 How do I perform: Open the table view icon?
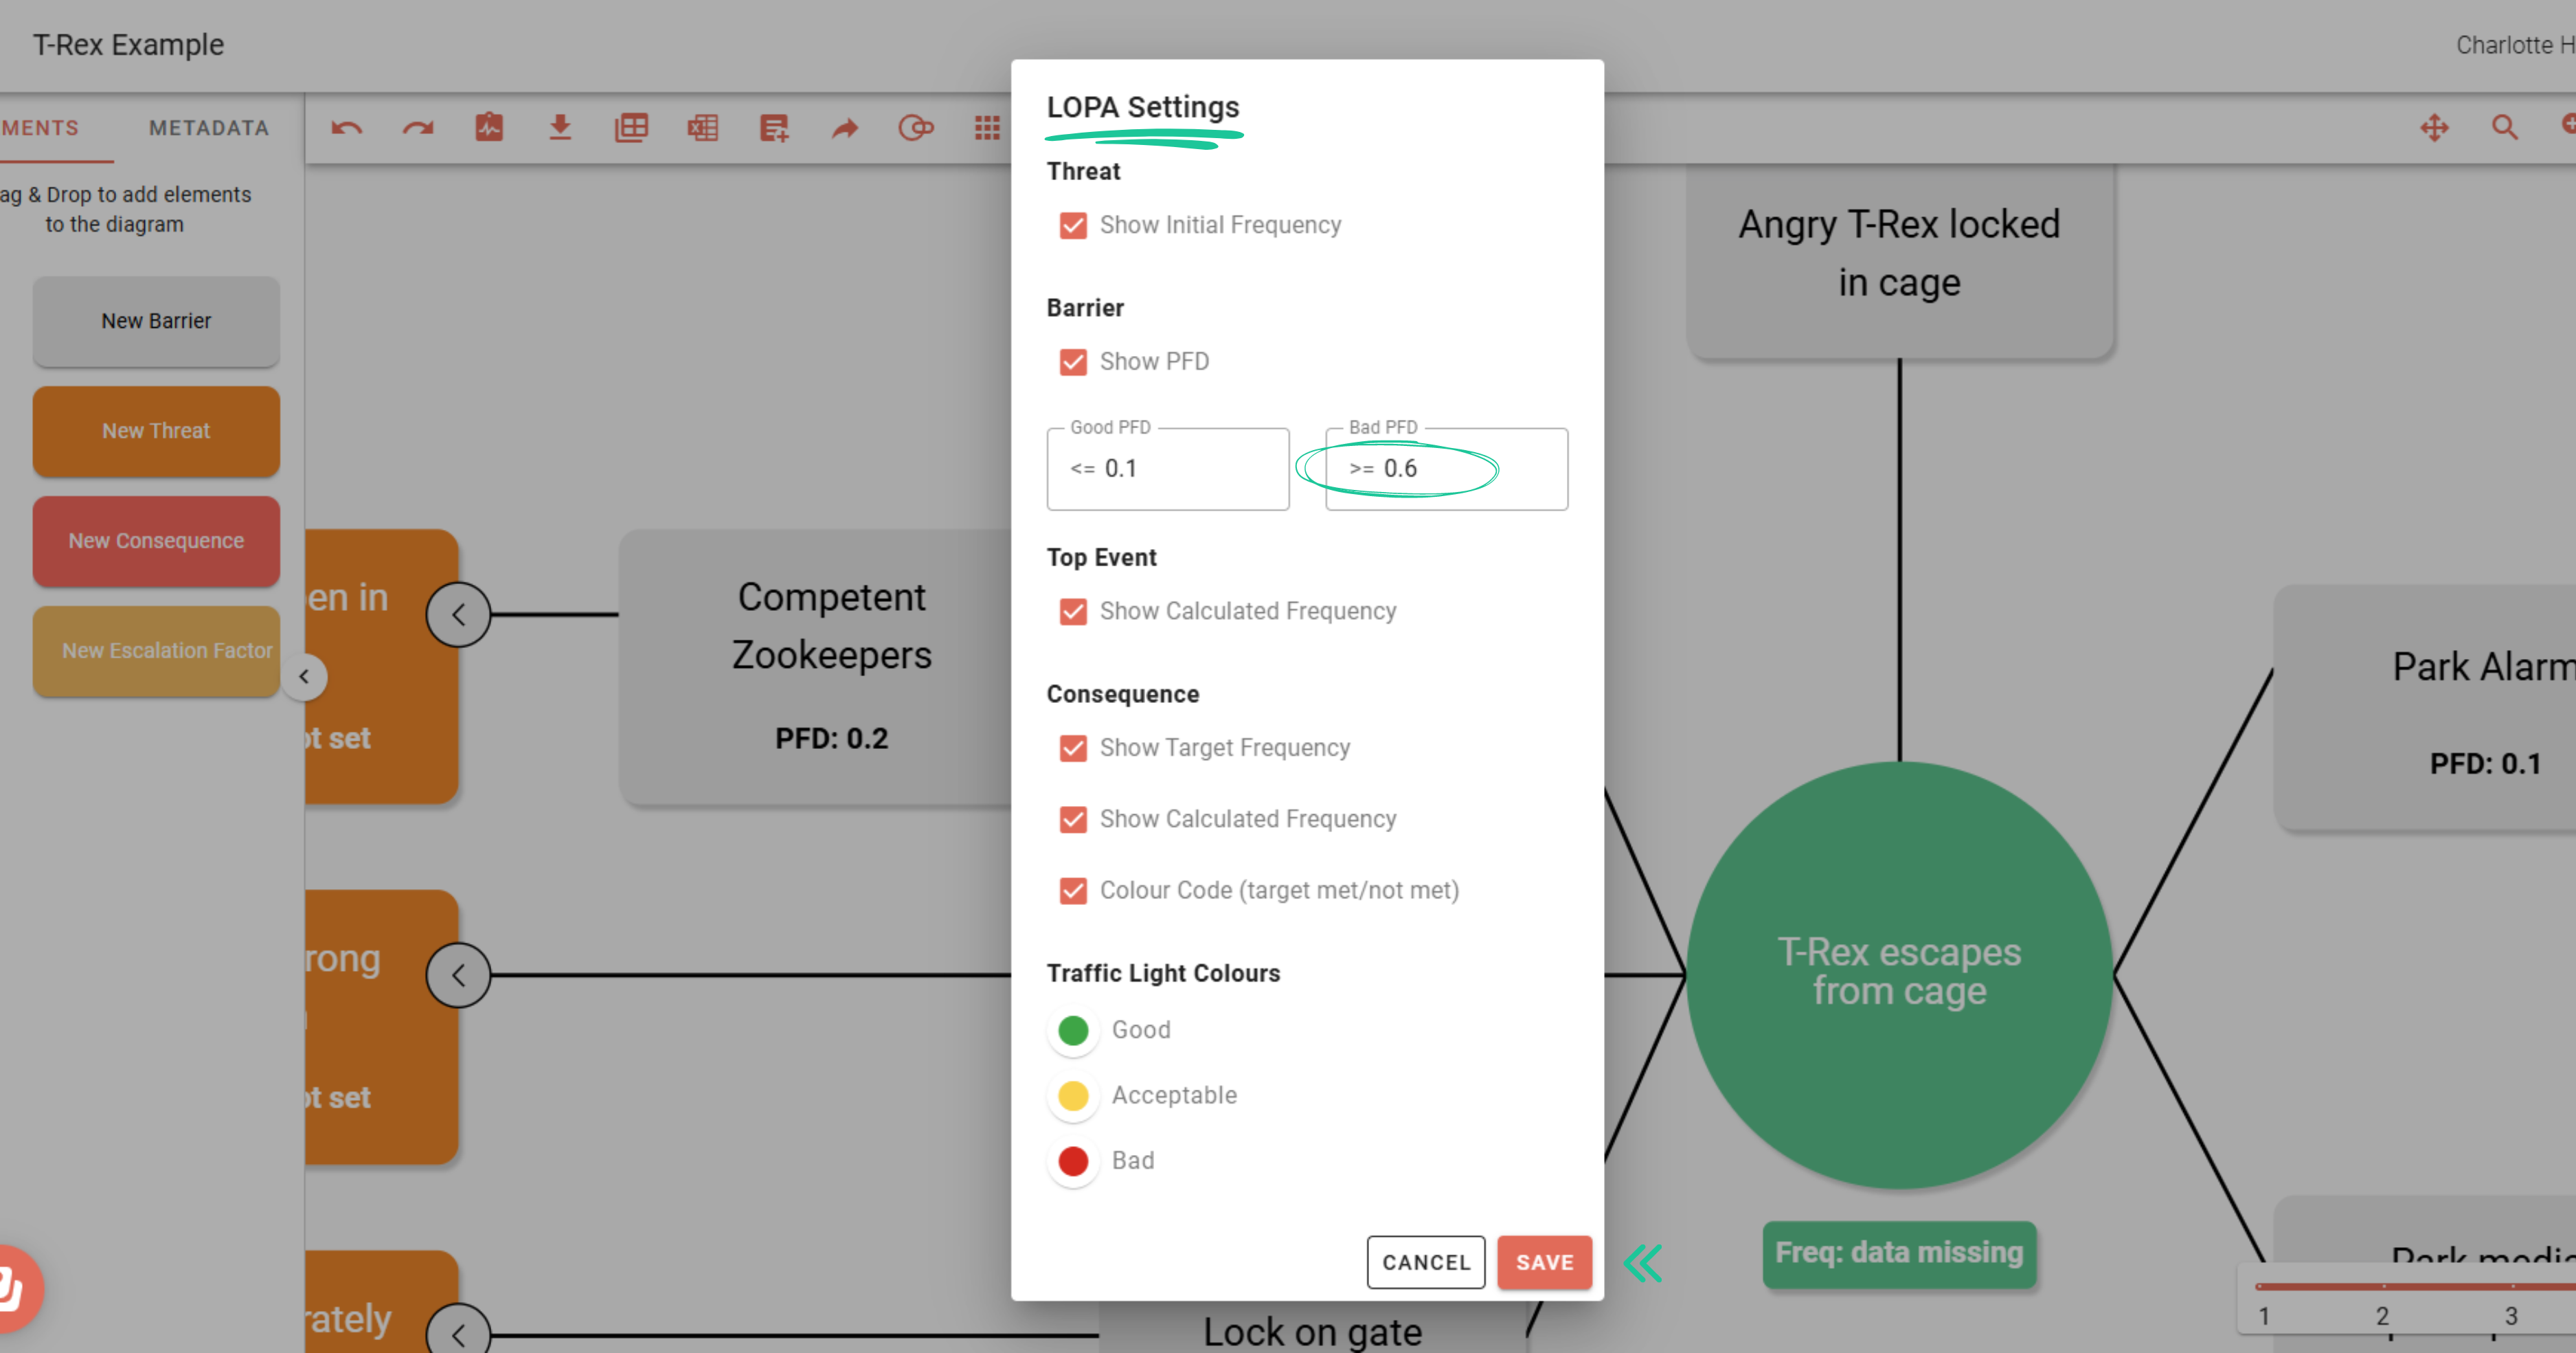(631, 128)
